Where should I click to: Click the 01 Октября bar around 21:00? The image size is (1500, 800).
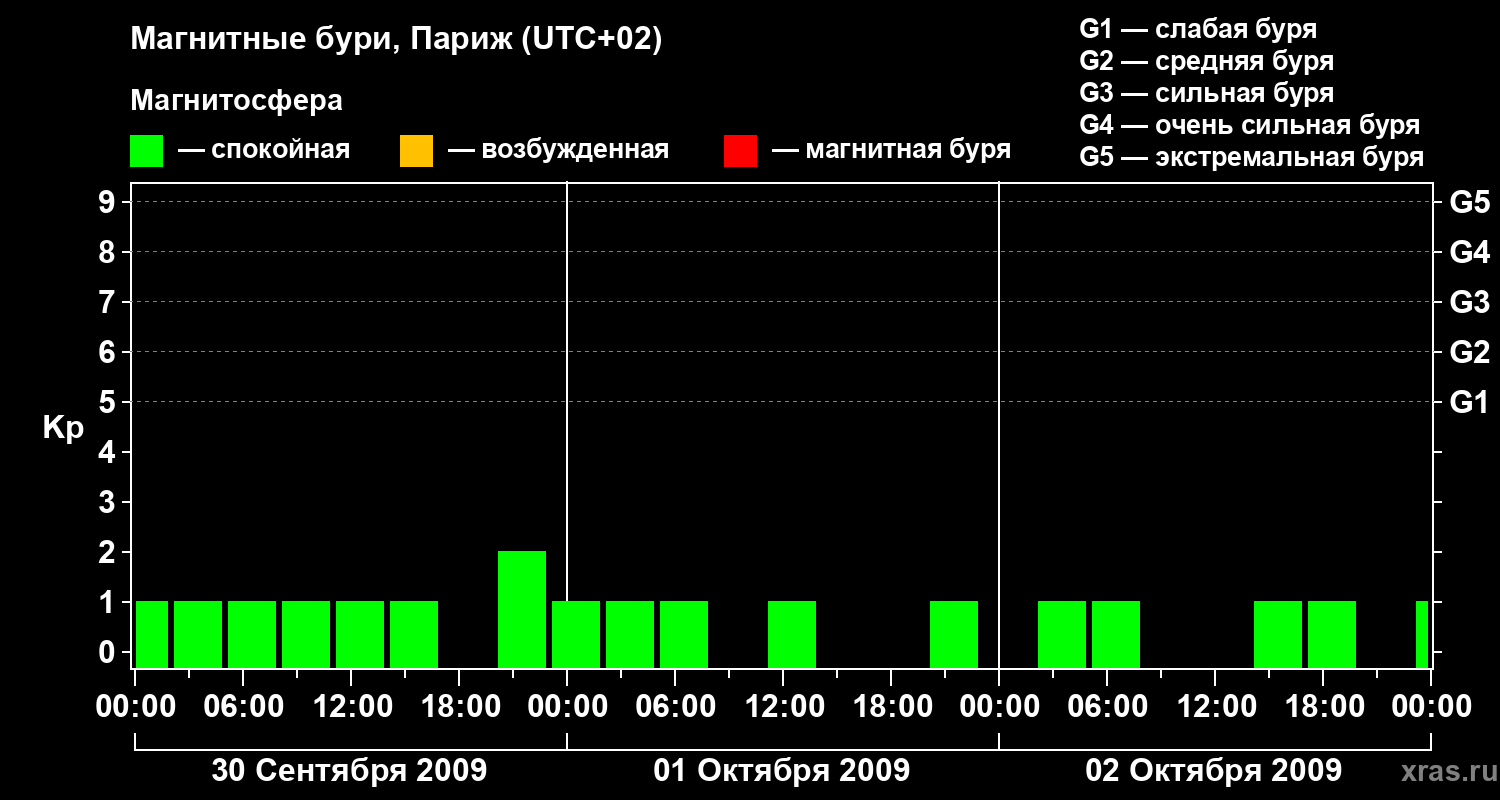click(954, 634)
